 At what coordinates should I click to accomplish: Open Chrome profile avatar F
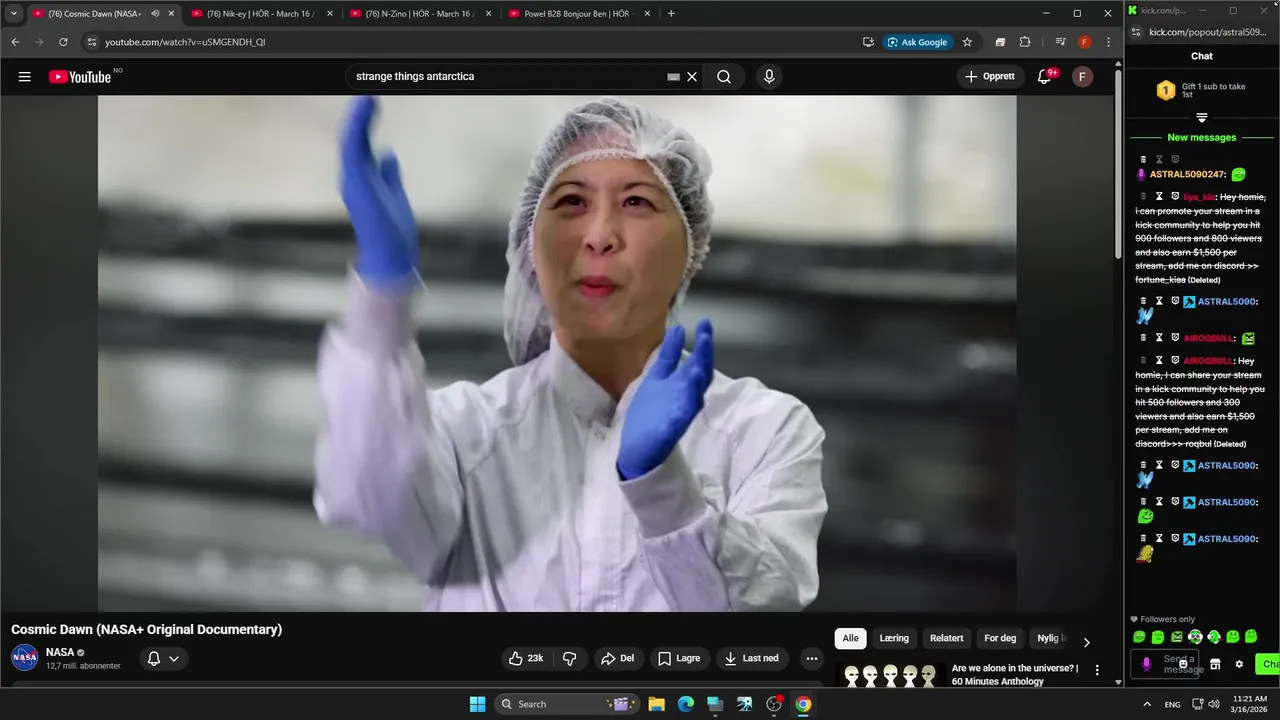1084,42
